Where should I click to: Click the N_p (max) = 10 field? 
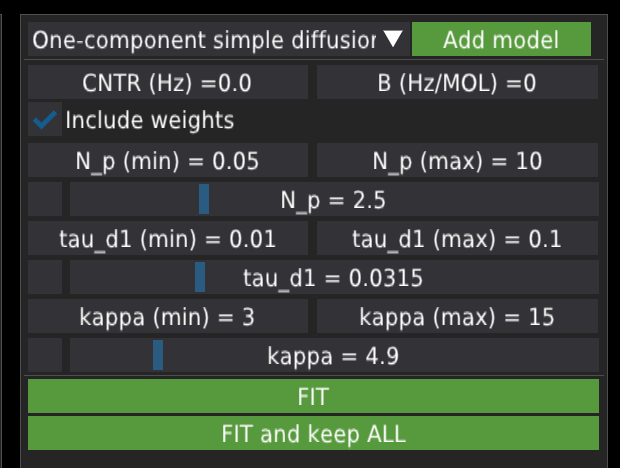[457, 161]
